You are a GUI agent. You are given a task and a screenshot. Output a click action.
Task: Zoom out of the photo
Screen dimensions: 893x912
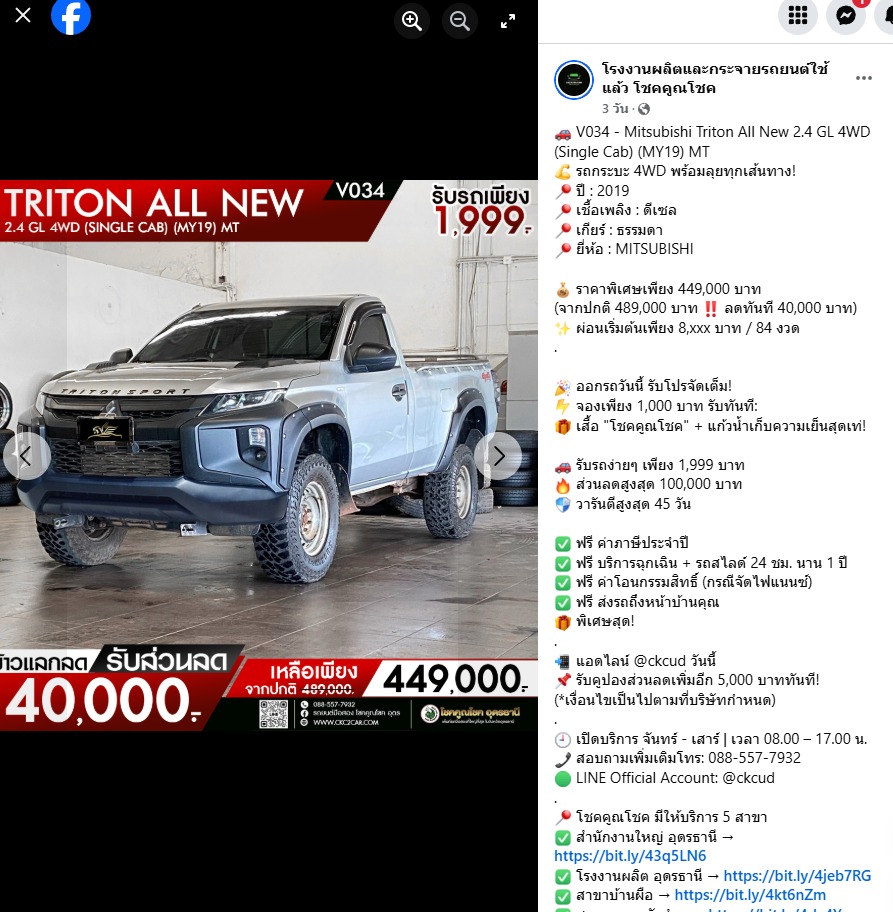pos(460,22)
